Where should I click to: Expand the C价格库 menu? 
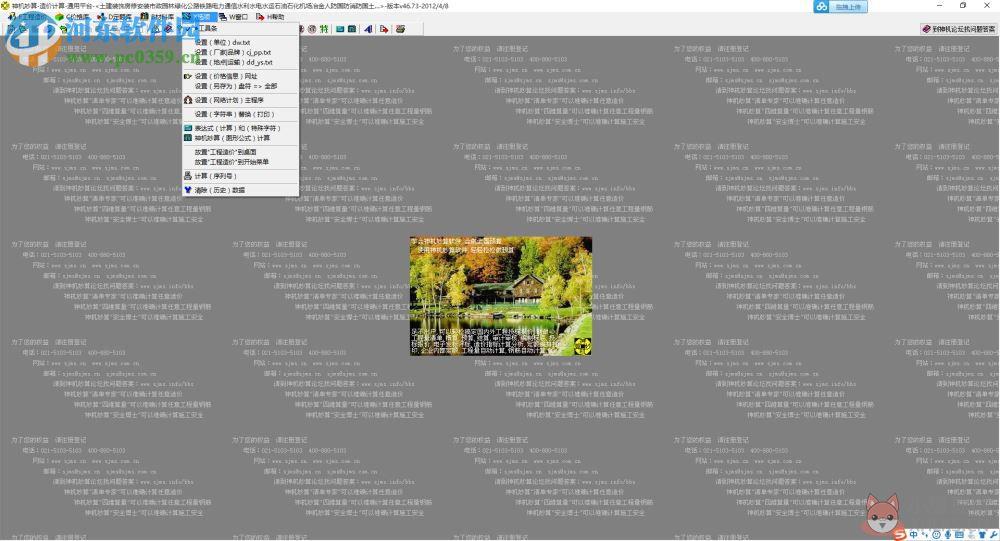(73, 17)
